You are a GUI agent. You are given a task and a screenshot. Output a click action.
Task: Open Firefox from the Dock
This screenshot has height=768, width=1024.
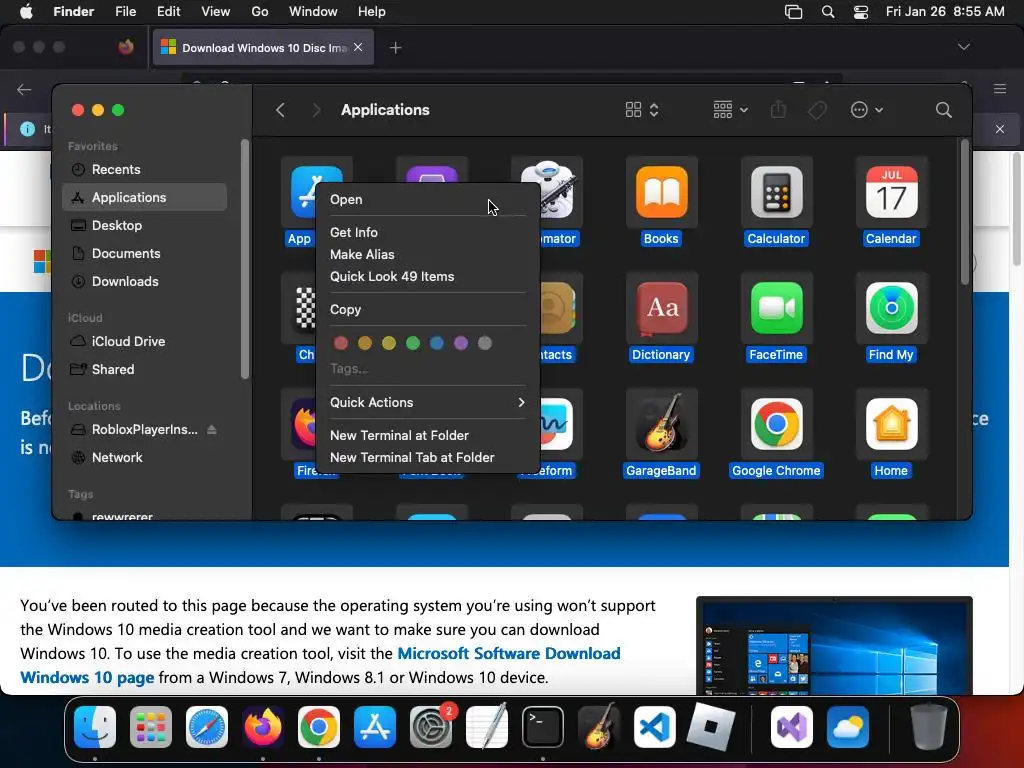pos(263,726)
